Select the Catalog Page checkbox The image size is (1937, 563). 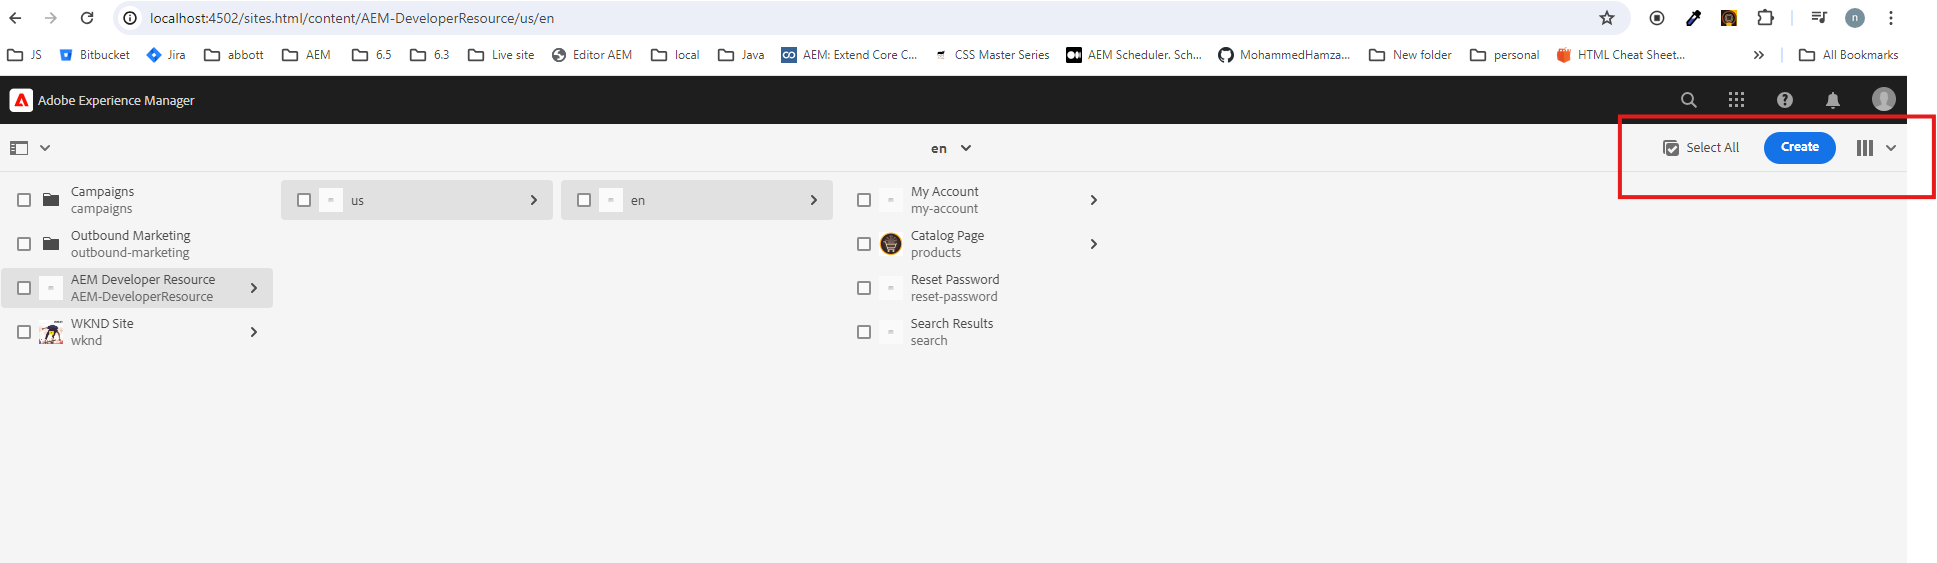(864, 244)
